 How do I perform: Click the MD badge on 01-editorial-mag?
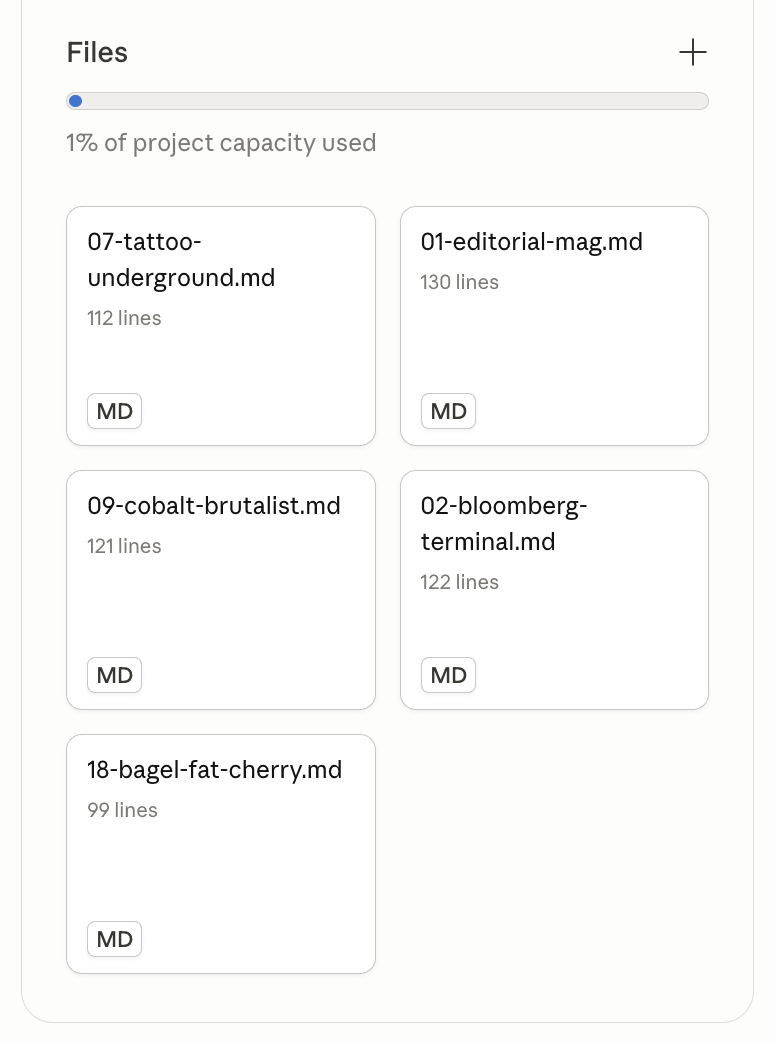[448, 411]
